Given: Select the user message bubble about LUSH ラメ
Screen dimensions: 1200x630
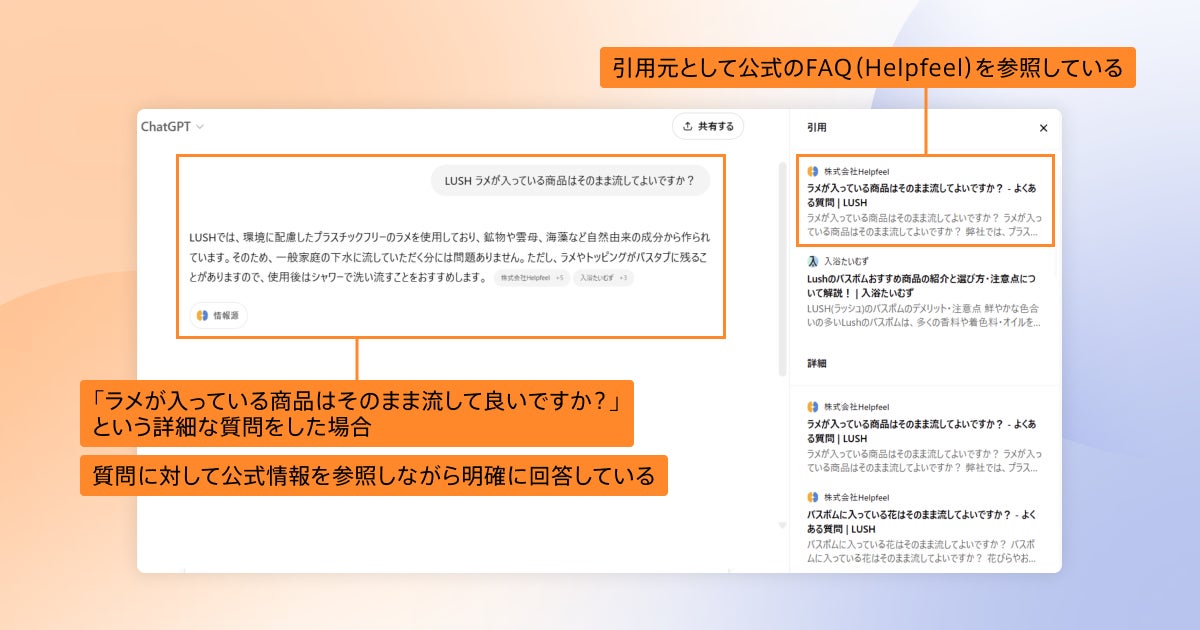Looking at the screenshot, I should pos(570,181).
